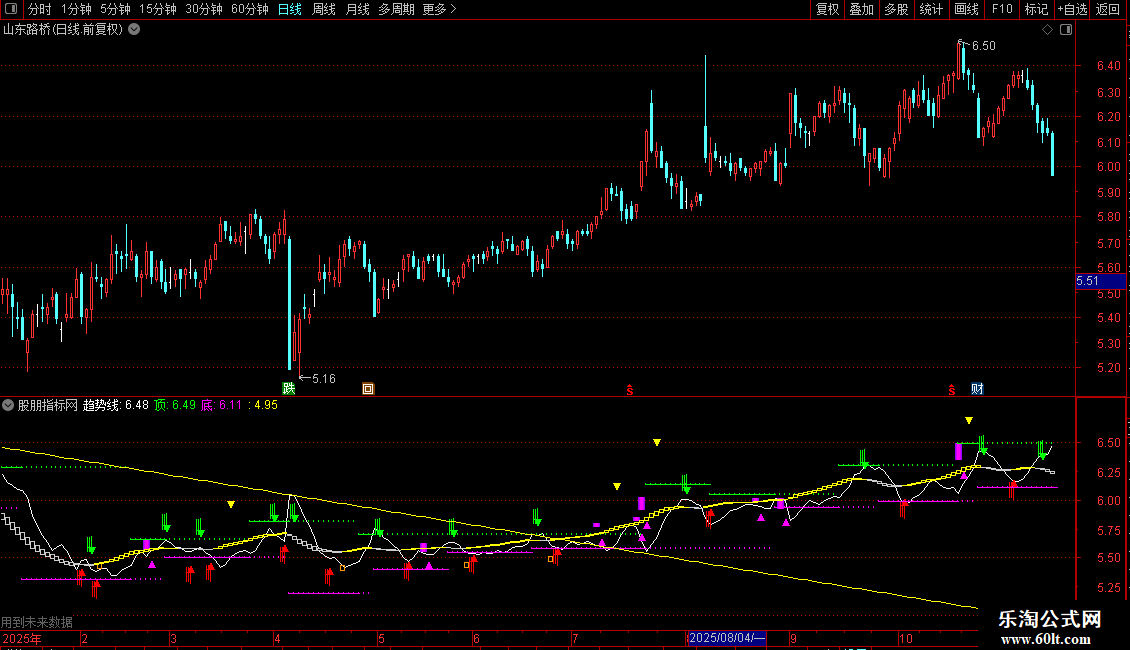This screenshot has width=1130, height=650.
Task: Toggle the side panel icon at chart top-right
Action: click(1066, 30)
